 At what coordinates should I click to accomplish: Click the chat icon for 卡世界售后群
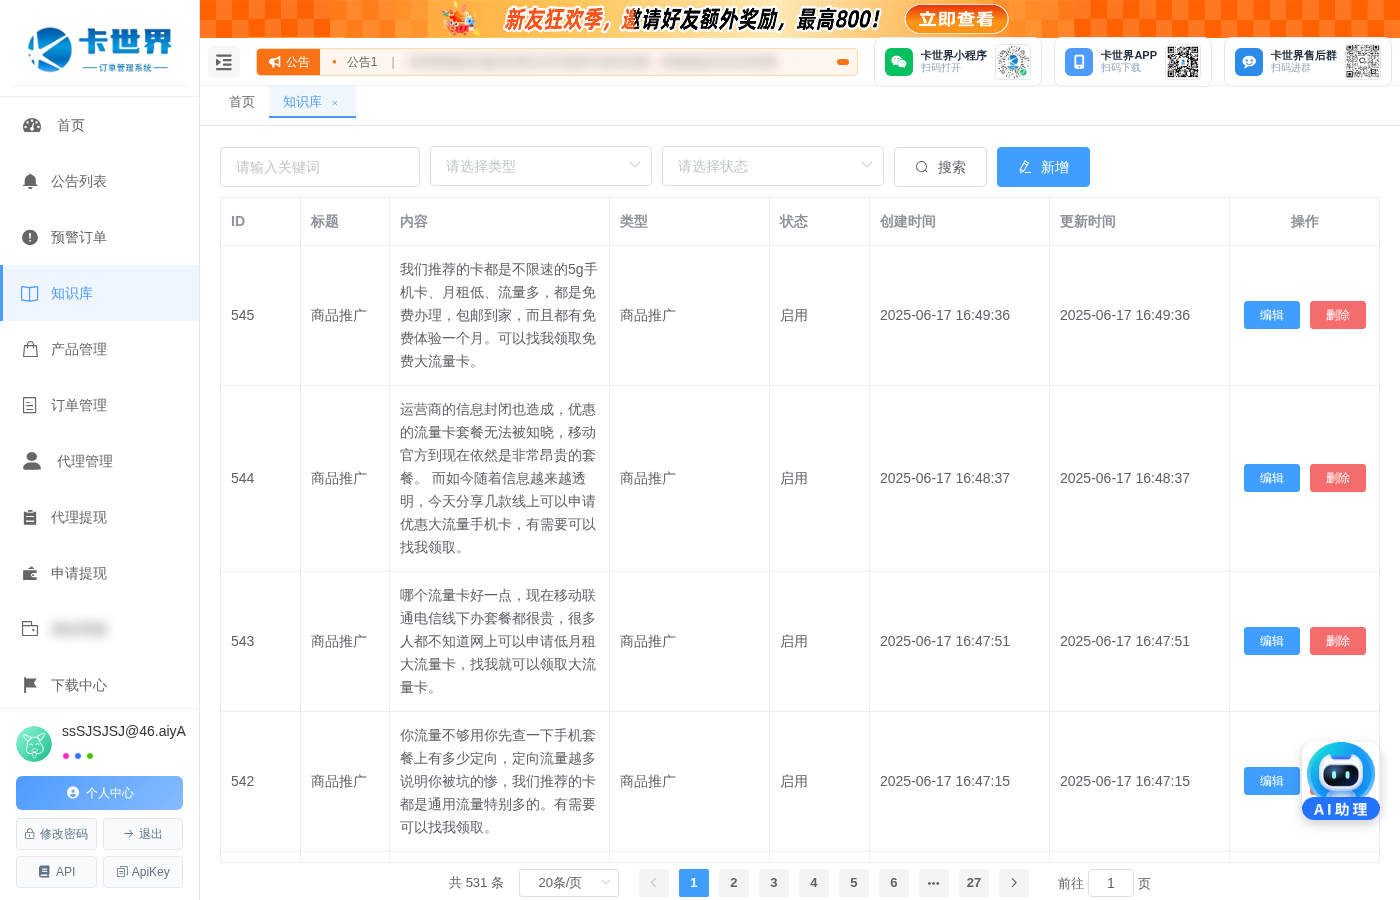tap(1249, 62)
